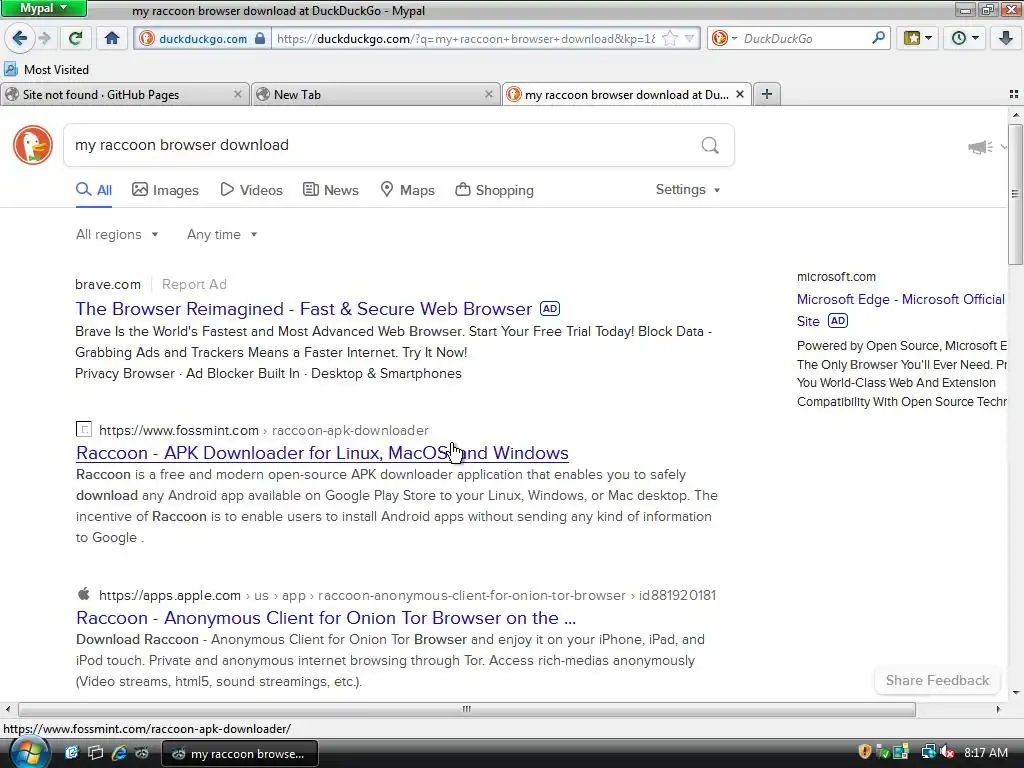Screen dimensions: 1024x768
Task: Switch to Maps results
Action: [x=408, y=190]
